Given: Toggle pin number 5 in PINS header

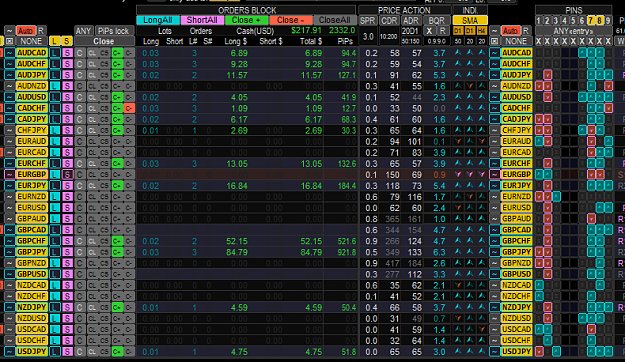Looking at the screenshot, I should (573, 21).
